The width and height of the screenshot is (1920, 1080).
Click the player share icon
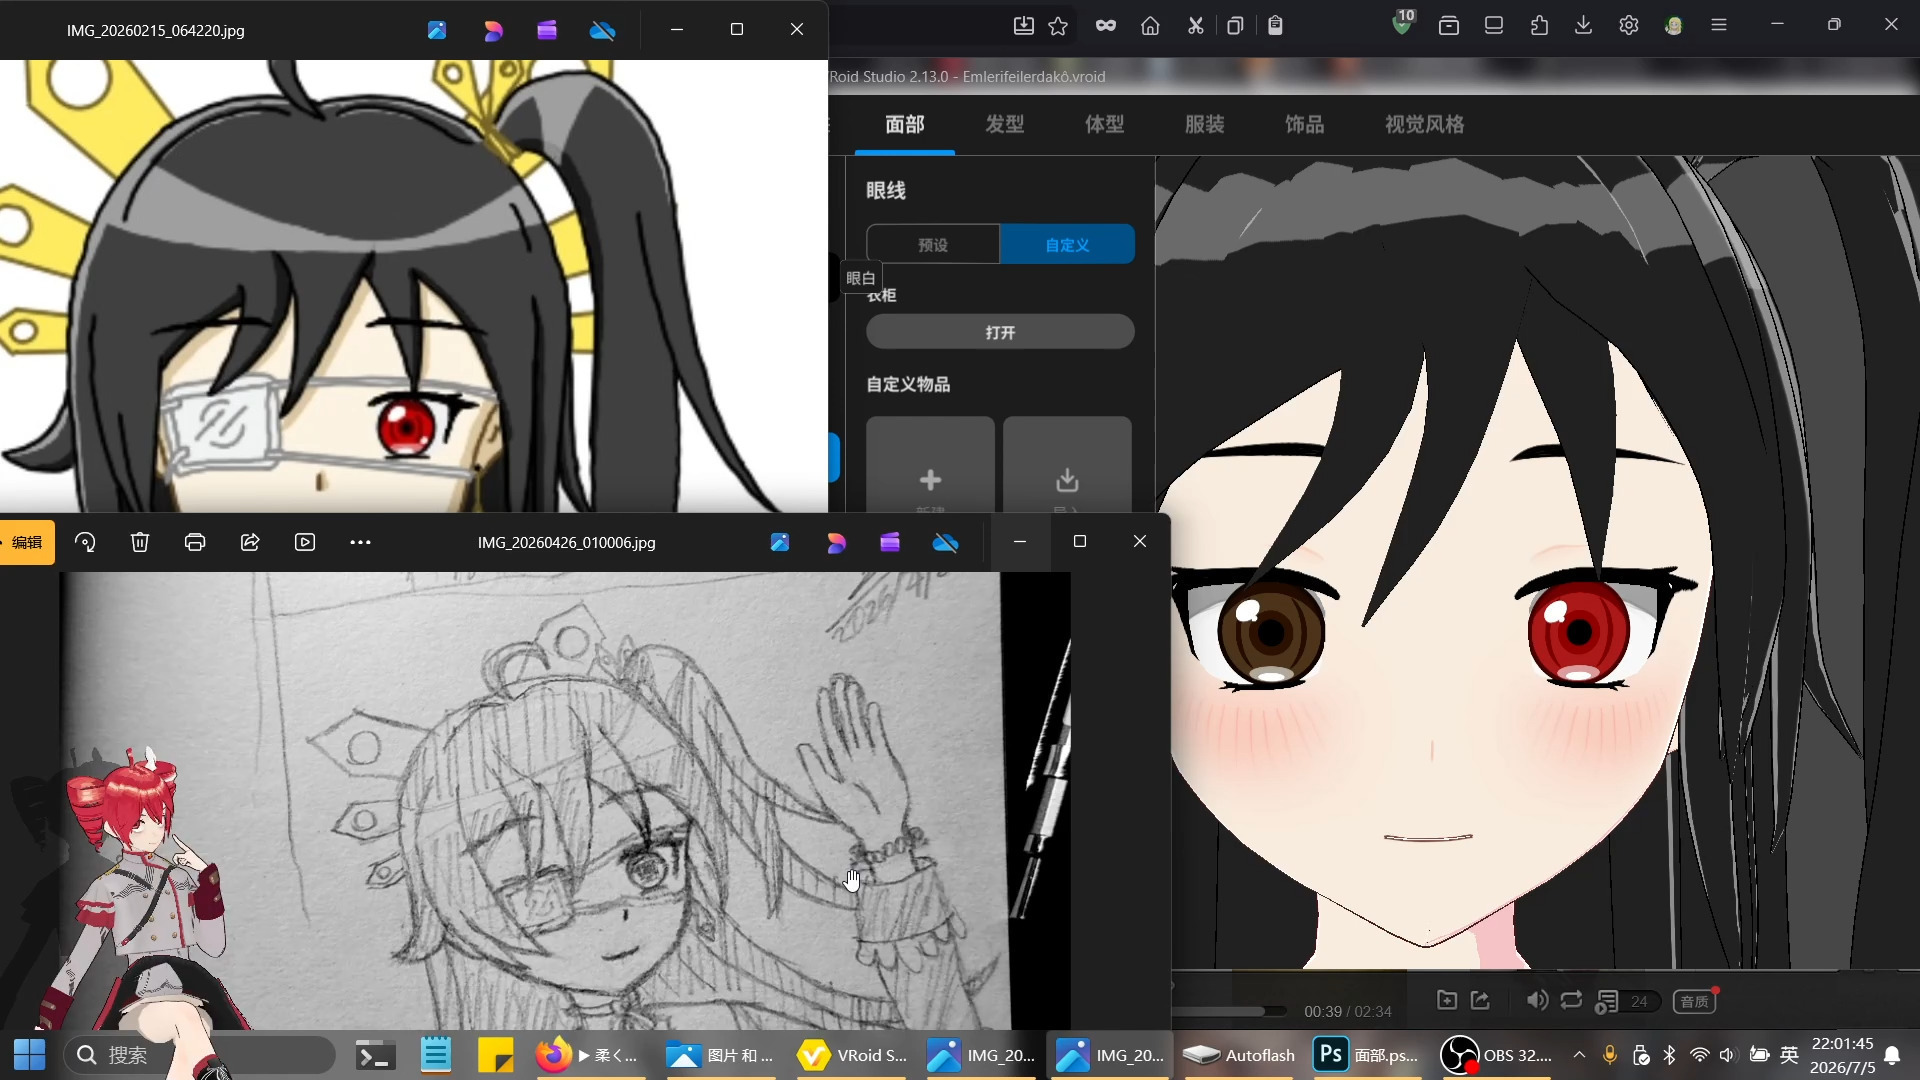tap(1481, 1000)
